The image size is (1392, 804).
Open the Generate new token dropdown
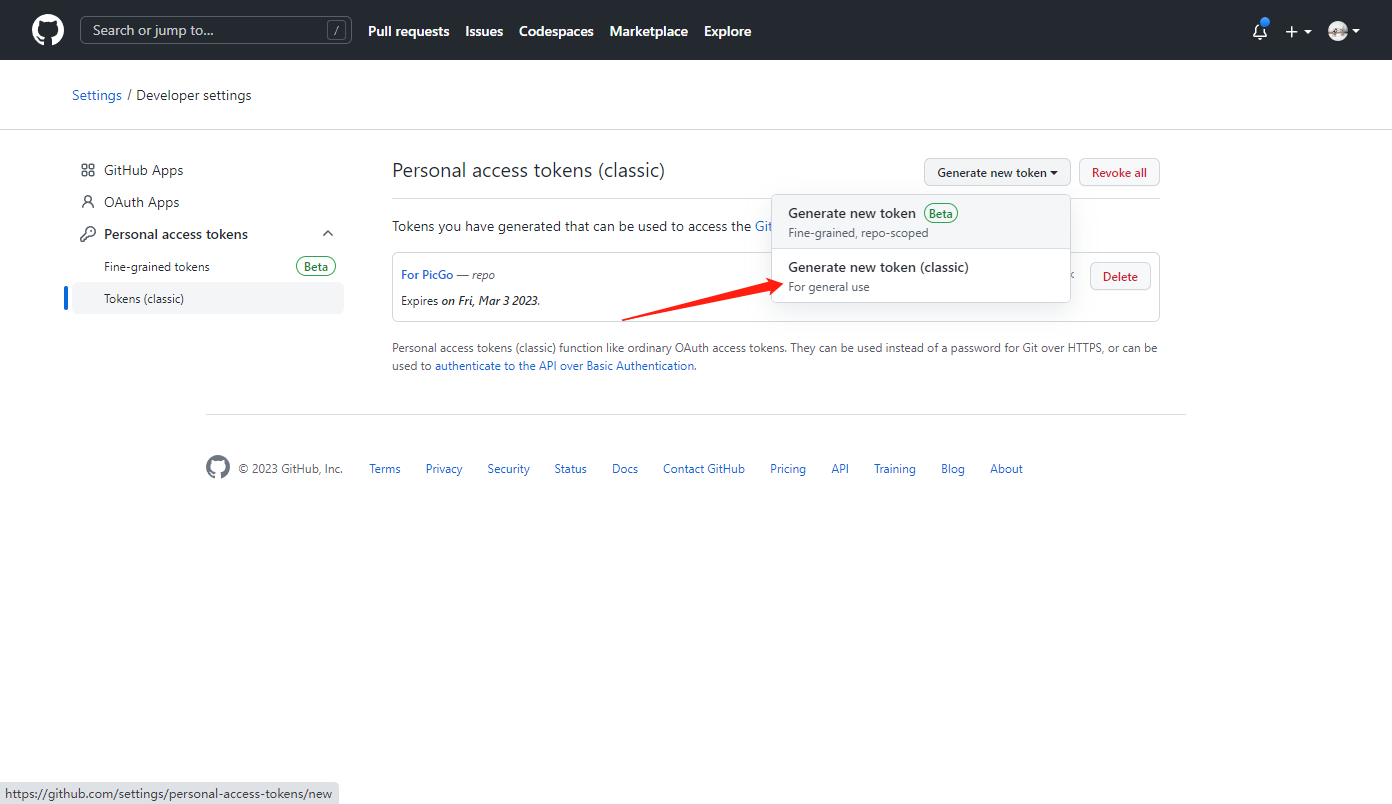997,172
